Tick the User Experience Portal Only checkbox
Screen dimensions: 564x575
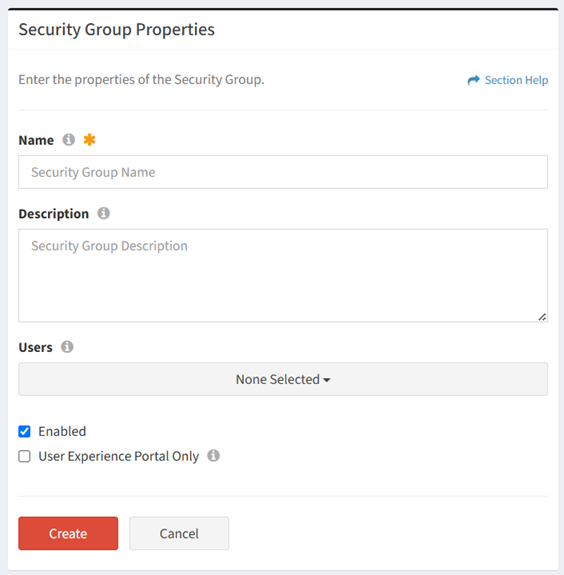[25, 457]
